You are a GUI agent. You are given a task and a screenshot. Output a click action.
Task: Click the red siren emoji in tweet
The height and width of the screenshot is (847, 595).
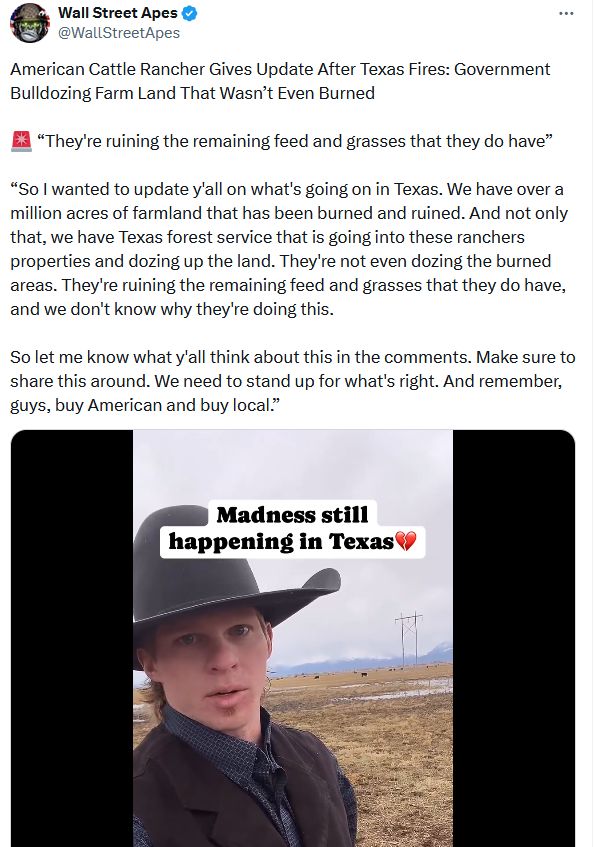[21, 142]
